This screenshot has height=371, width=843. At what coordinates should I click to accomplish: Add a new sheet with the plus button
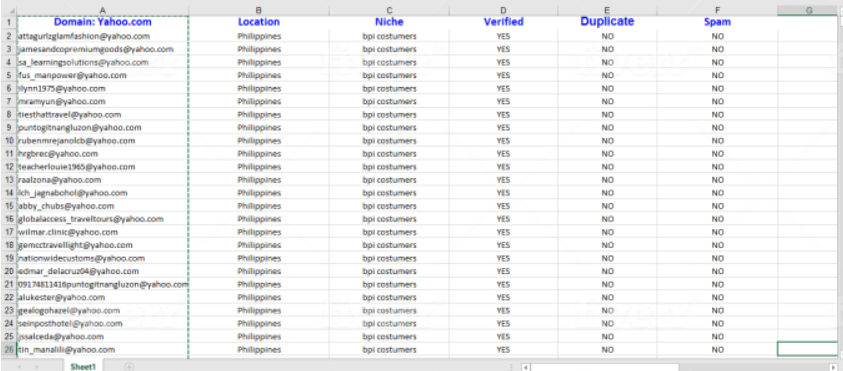129,367
